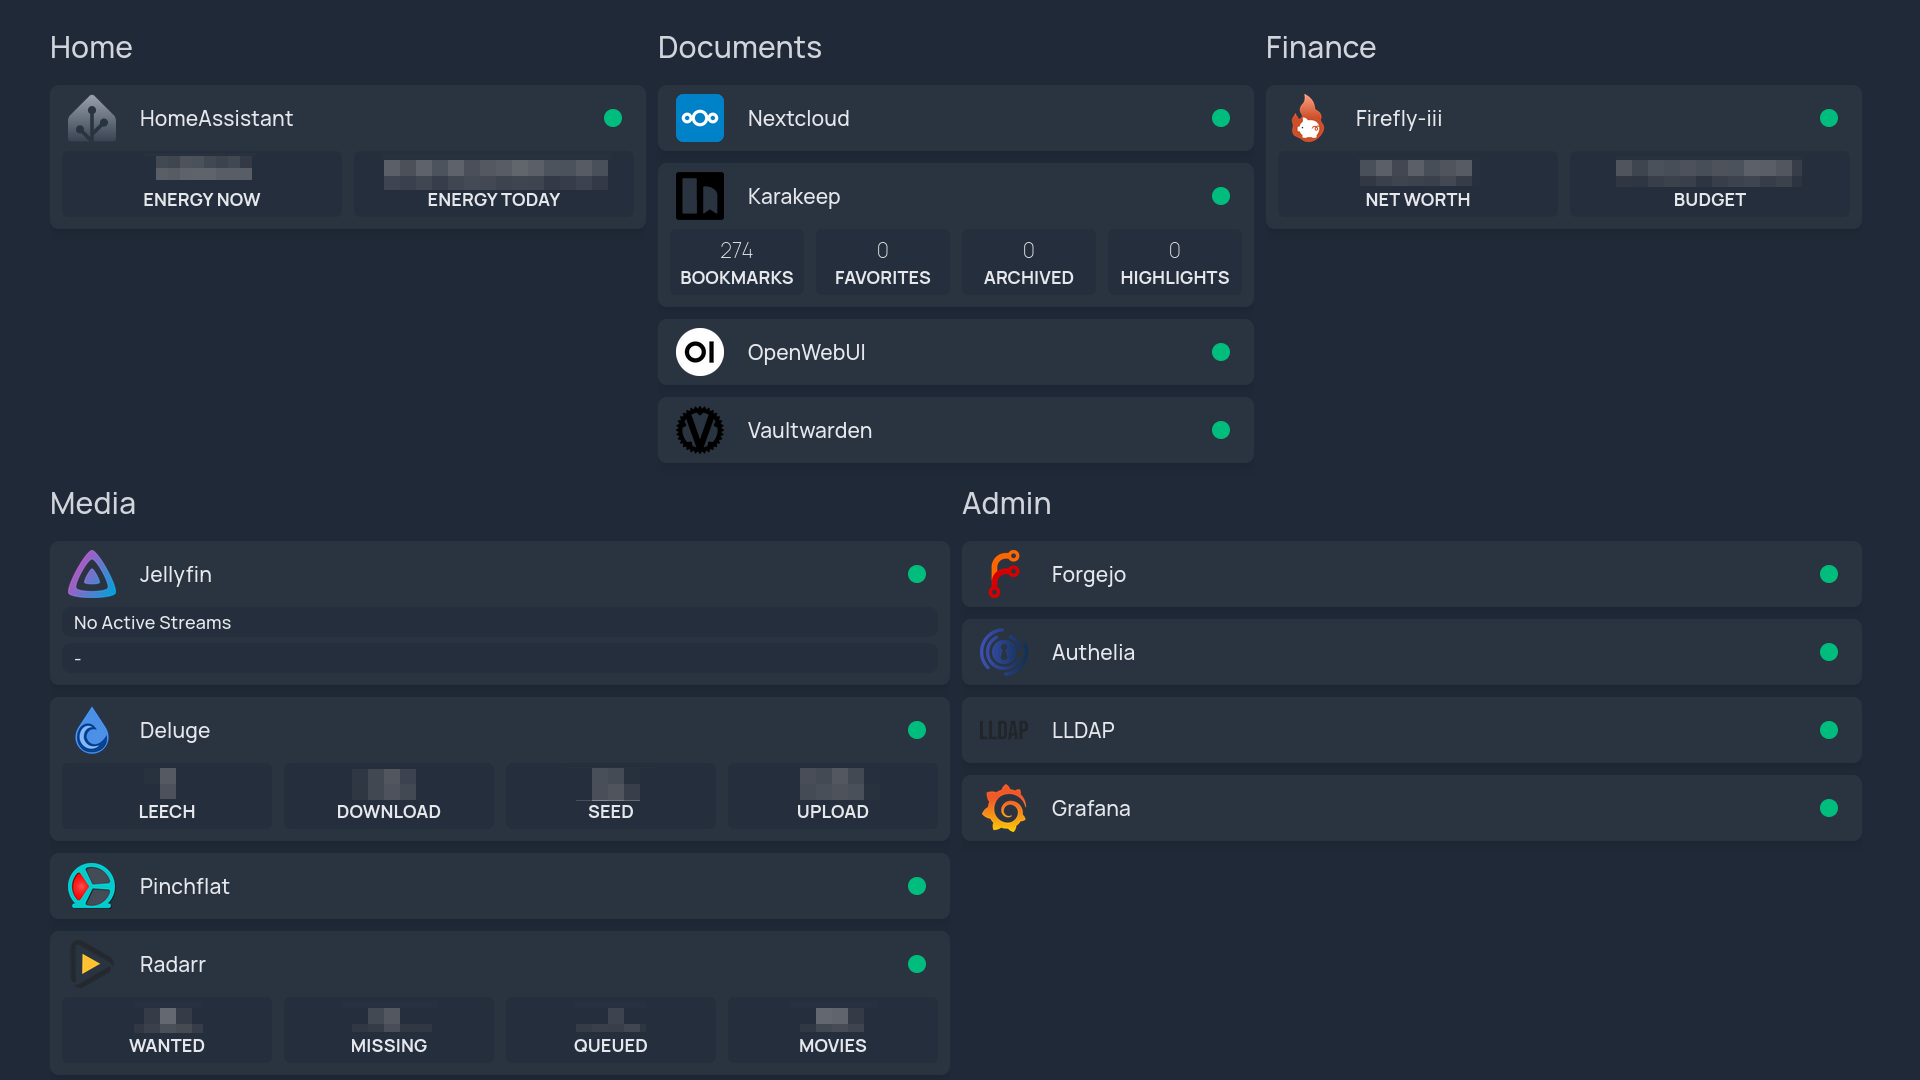Check the Firefly-iii status dot
The width and height of the screenshot is (1920, 1080).
[1829, 118]
